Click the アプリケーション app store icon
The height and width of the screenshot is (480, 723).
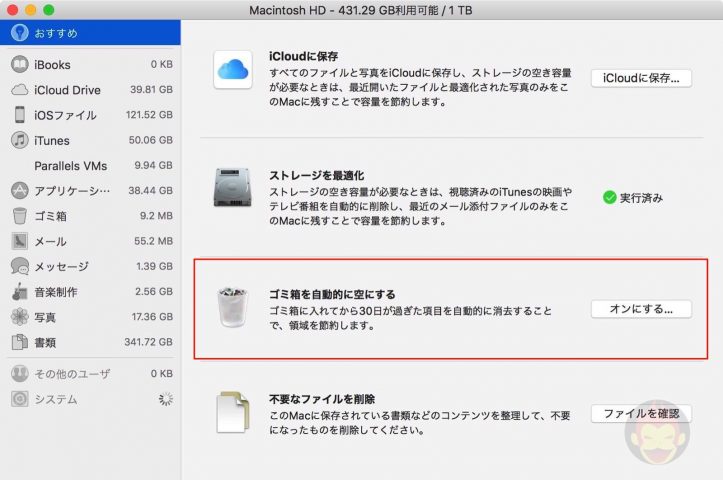tap(19, 190)
